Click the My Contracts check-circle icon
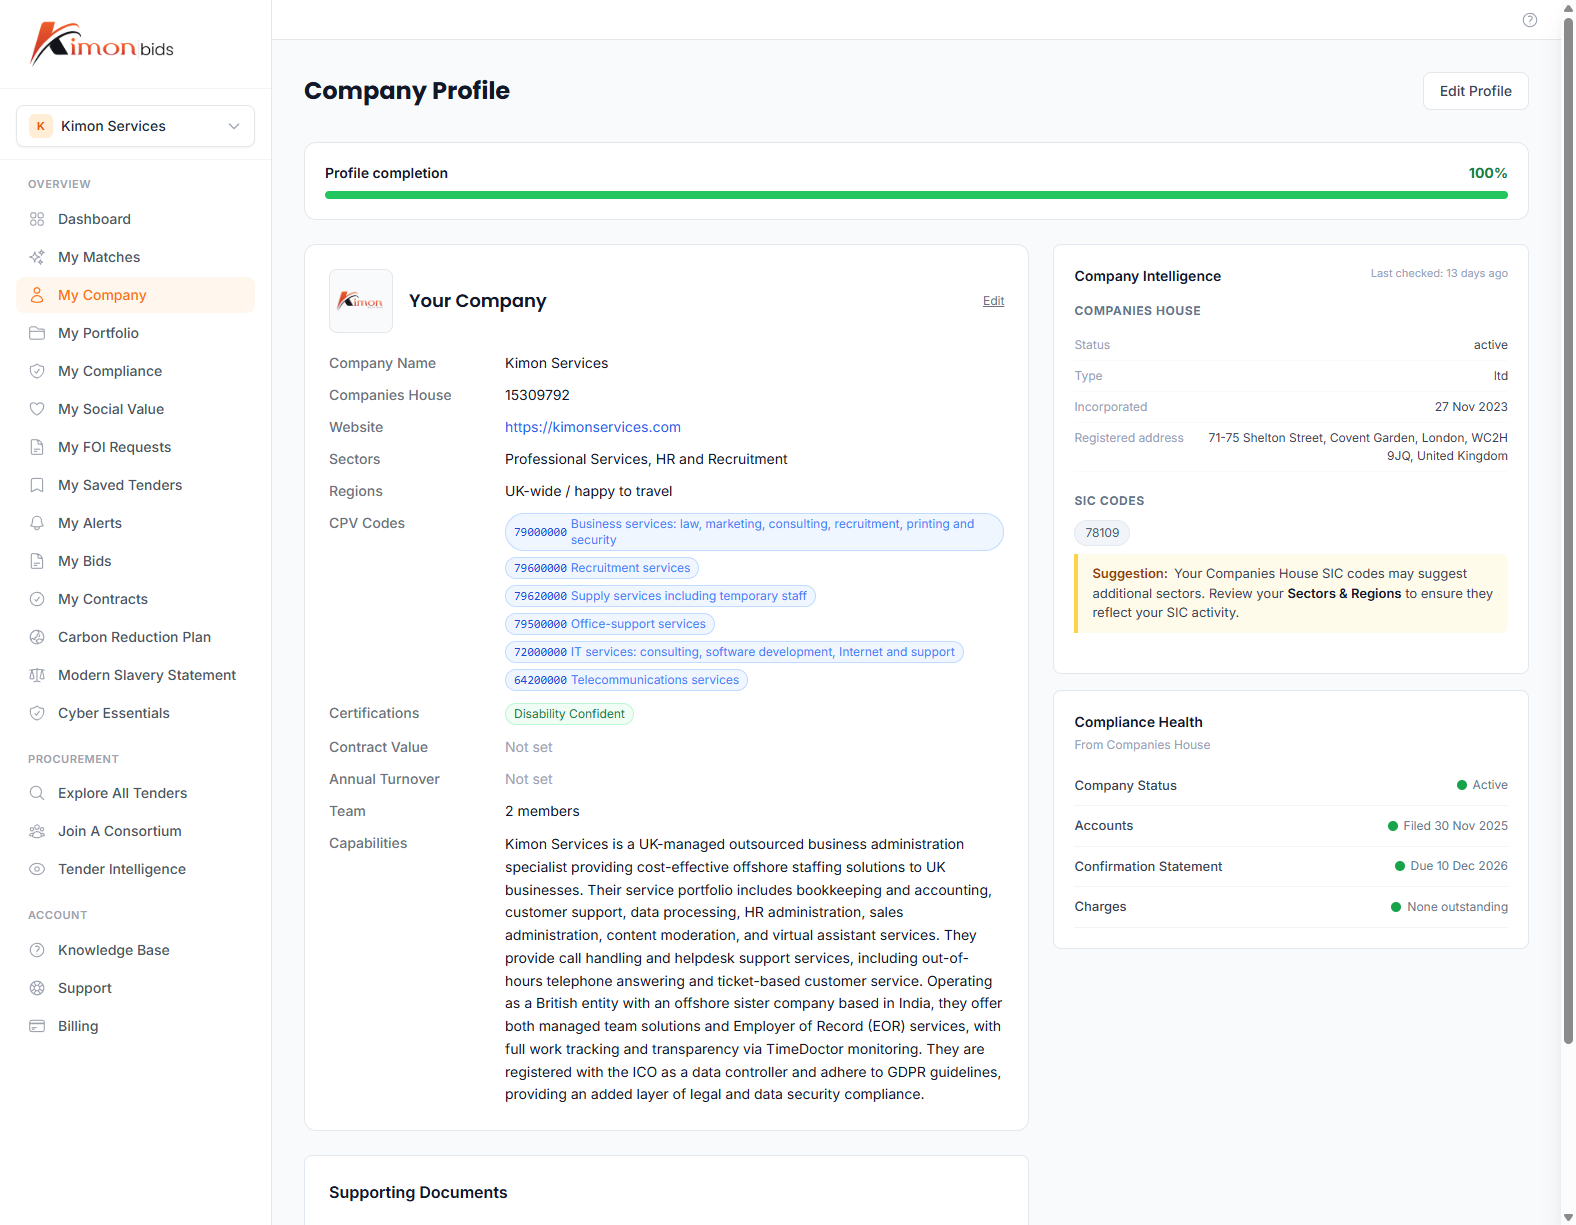This screenshot has width=1576, height=1225. pyautogui.click(x=37, y=599)
